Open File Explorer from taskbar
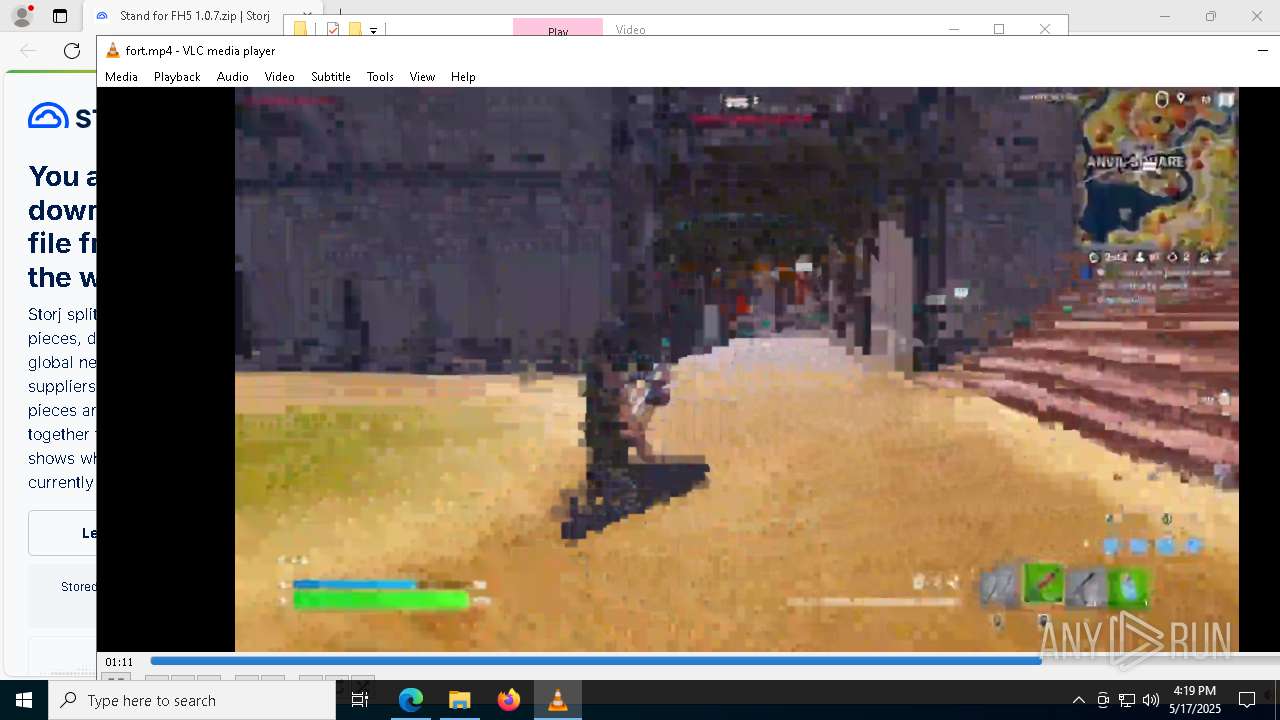 tap(459, 700)
